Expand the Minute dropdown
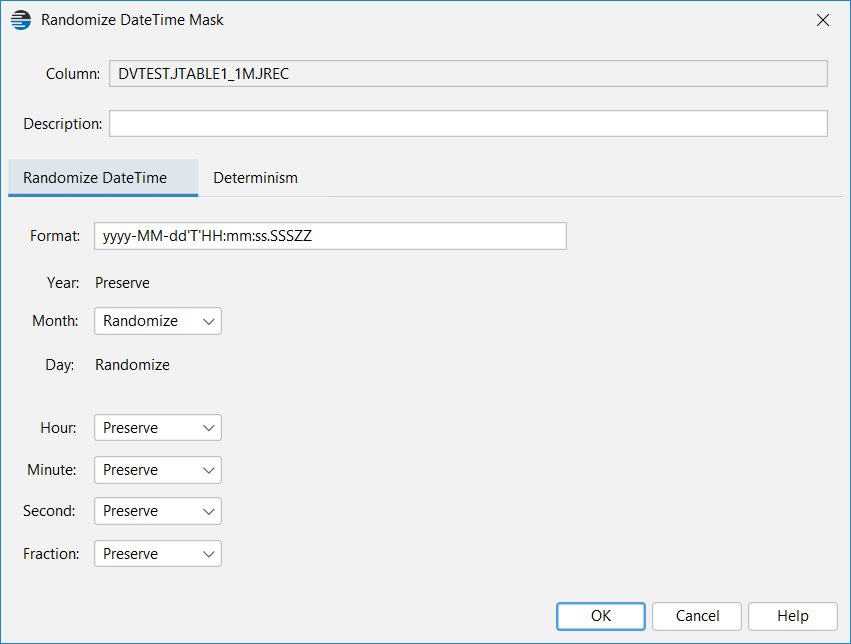The height and width of the screenshot is (644, 851). (x=157, y=469)
